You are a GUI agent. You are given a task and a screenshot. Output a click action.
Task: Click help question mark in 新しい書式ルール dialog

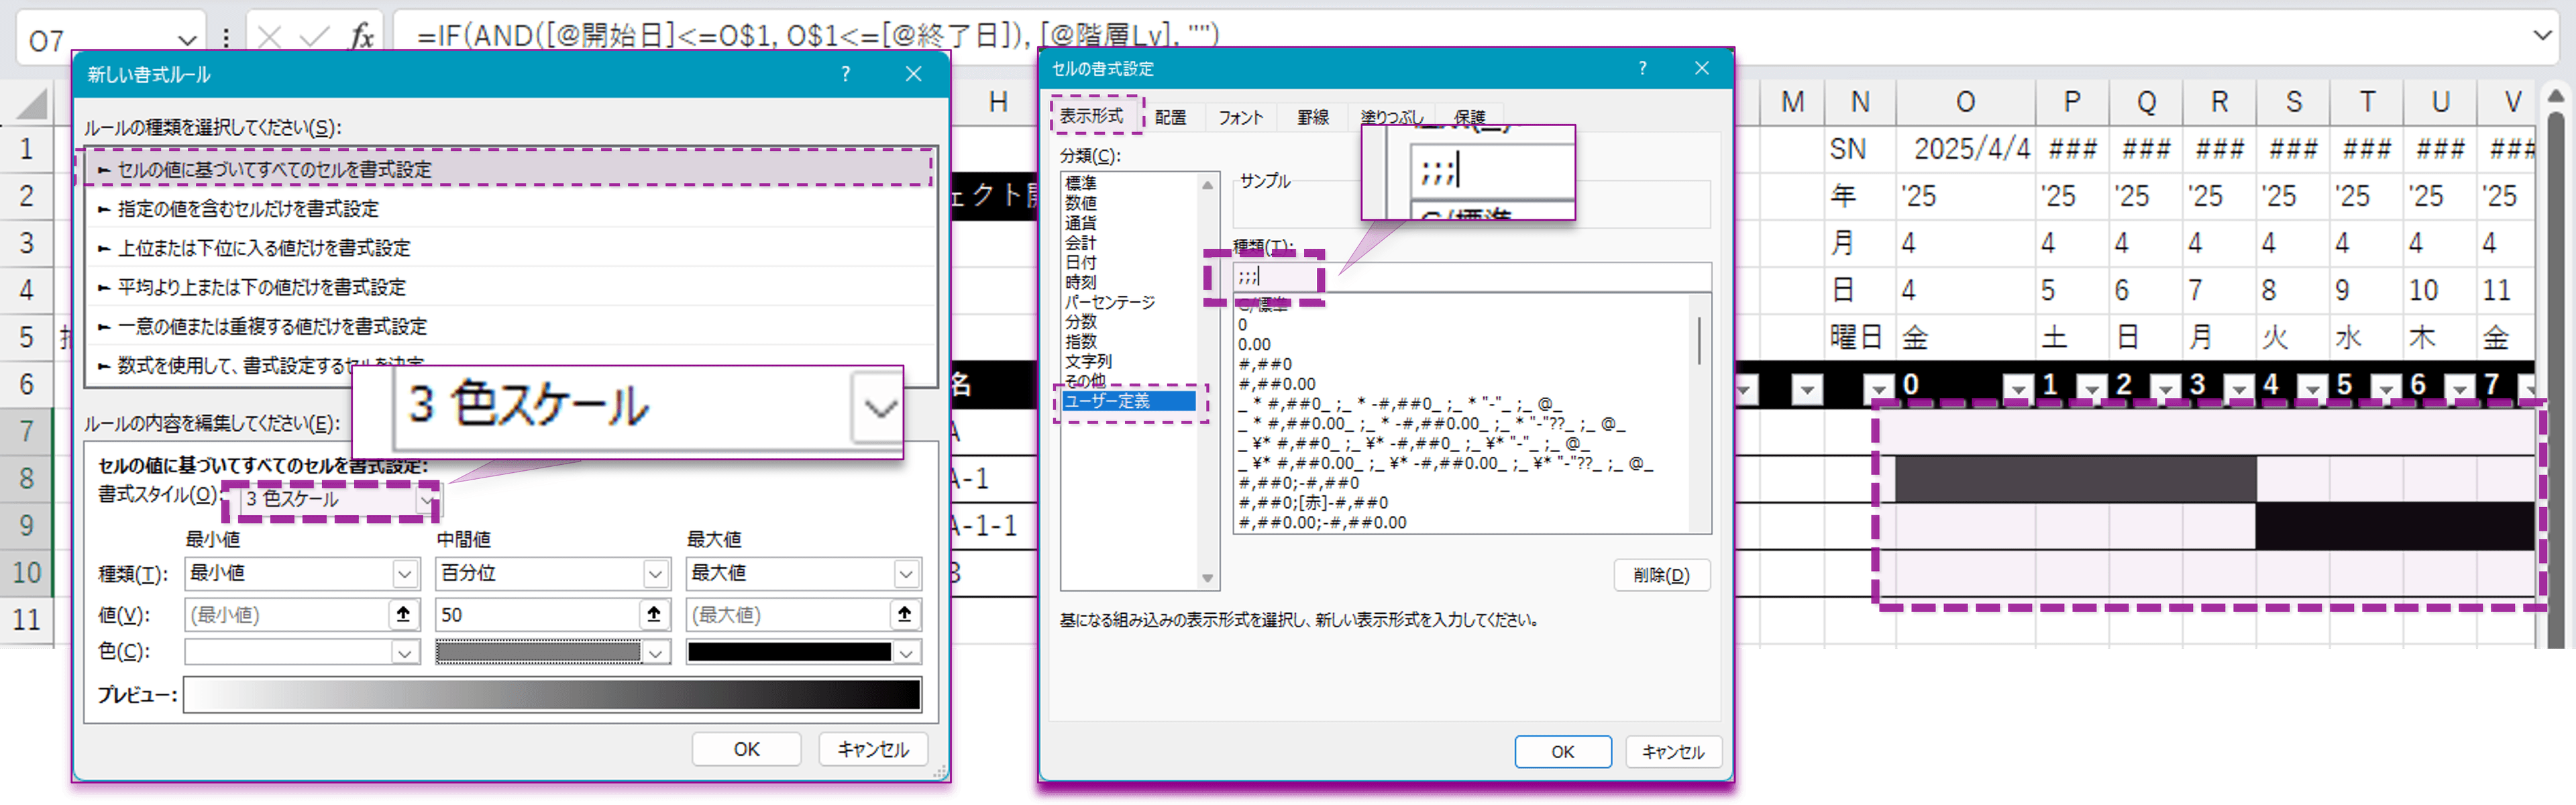[x=846, y=74]
